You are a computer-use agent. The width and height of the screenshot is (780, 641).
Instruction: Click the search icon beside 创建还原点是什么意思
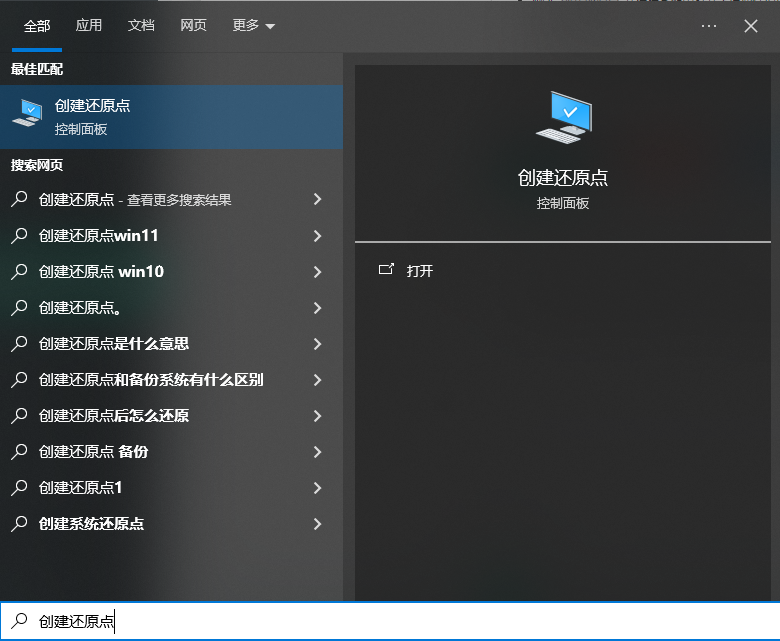(x=19, y=344)
